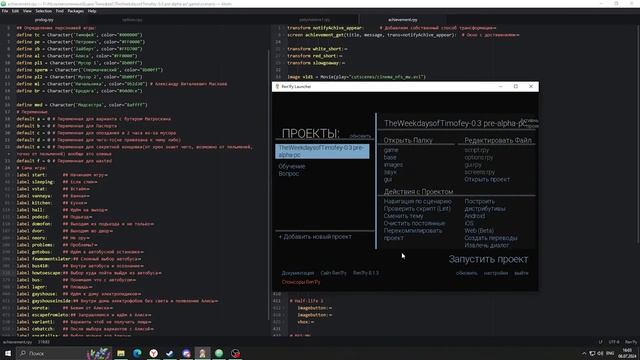Click UTF-8 encoding in Atom status bar
The width and height of the screenshot is (640, 360).
[614, 342]
